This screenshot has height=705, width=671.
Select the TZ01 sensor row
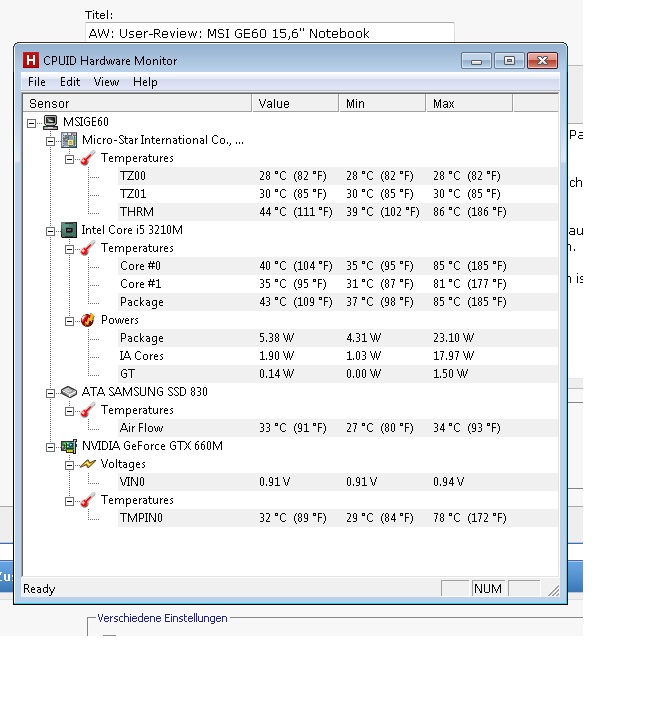pos(338,194)
